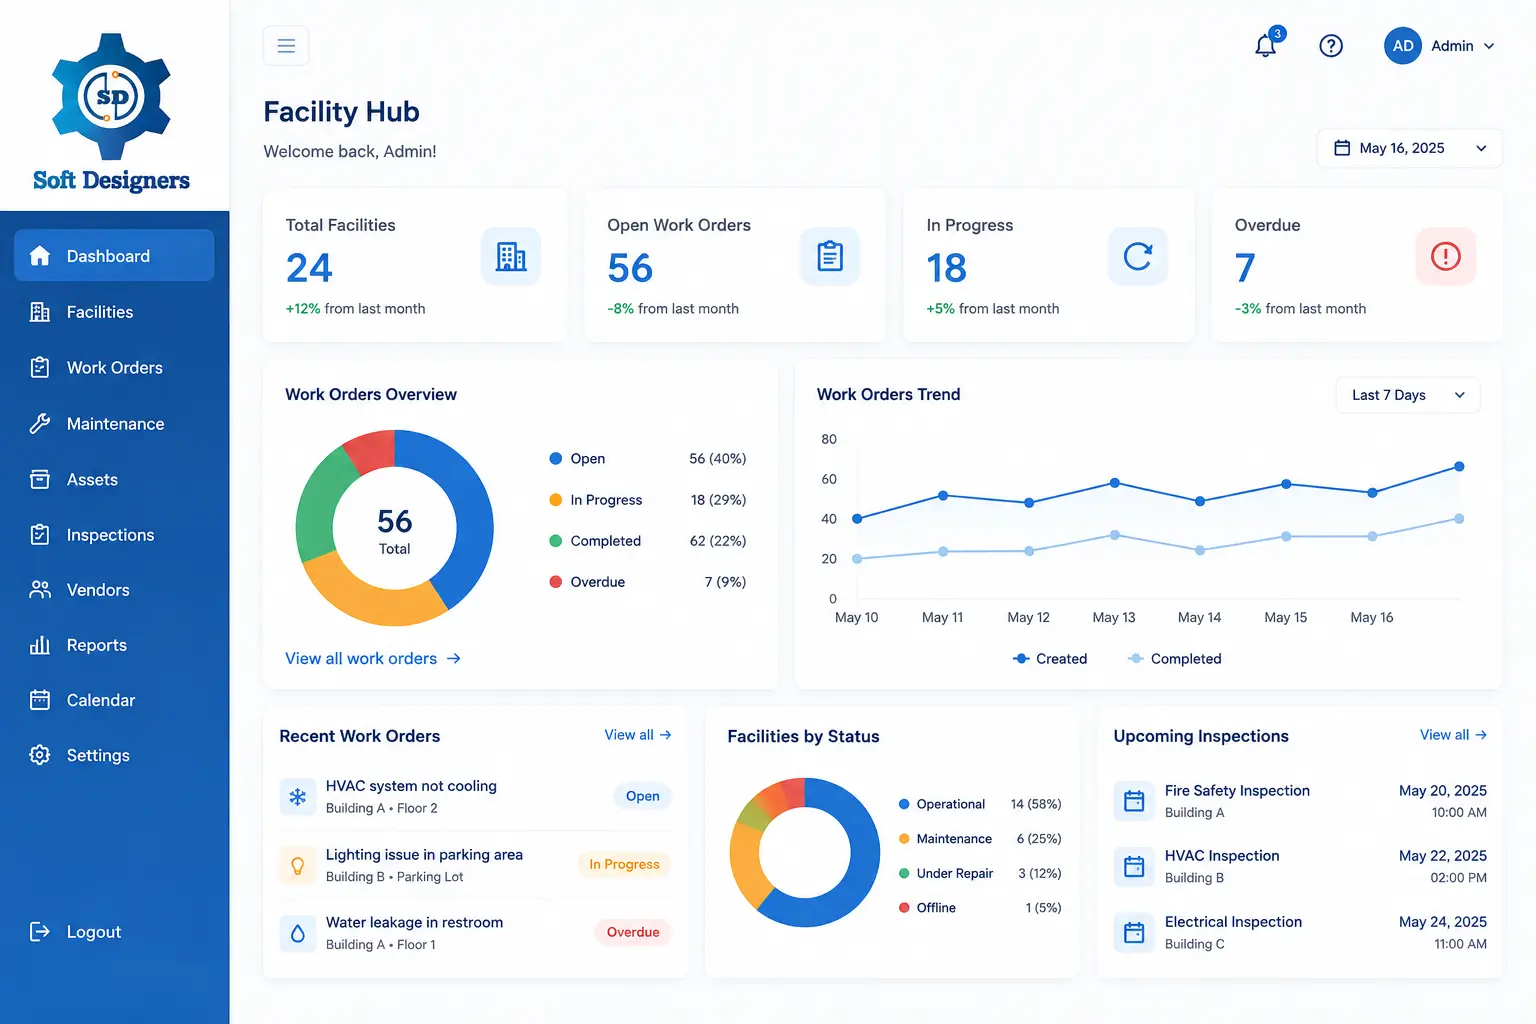Screen dimensions: 1536x1024
Task: Click the Open status badge
Action: click(x=642, y=797)
